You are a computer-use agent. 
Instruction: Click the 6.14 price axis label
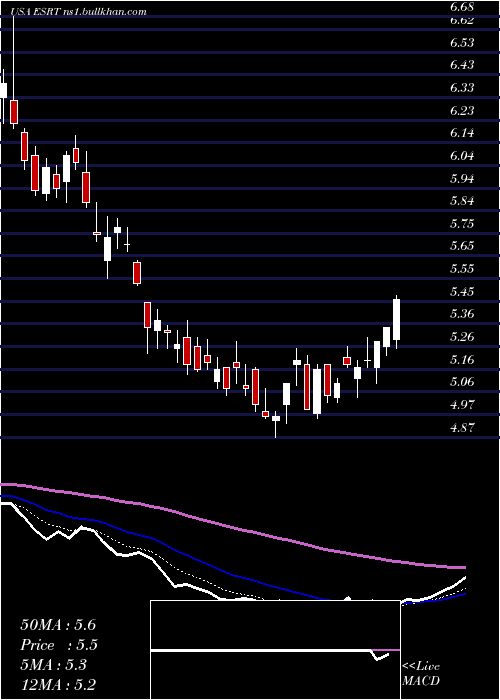(x=462, y=133)
